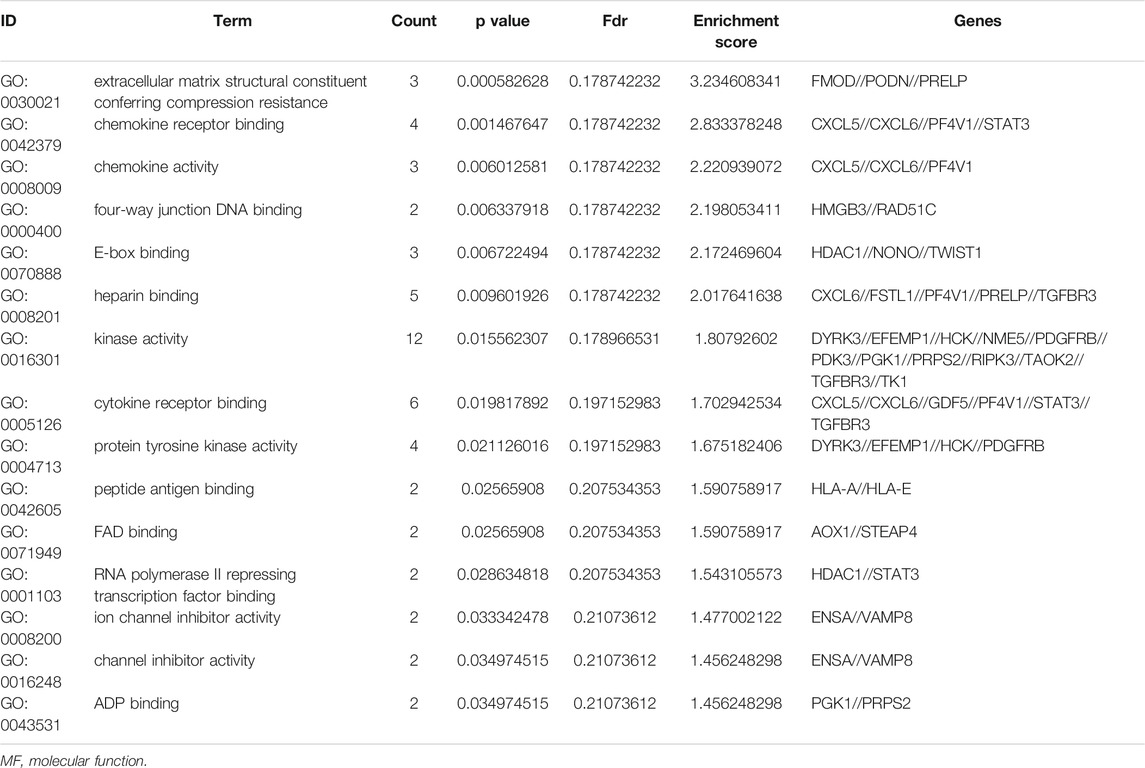Image resolution: width=1145 pixels, height=768 pixels.
Task: Click the 'Enrichment score' column header
Action: pos(736,31)
